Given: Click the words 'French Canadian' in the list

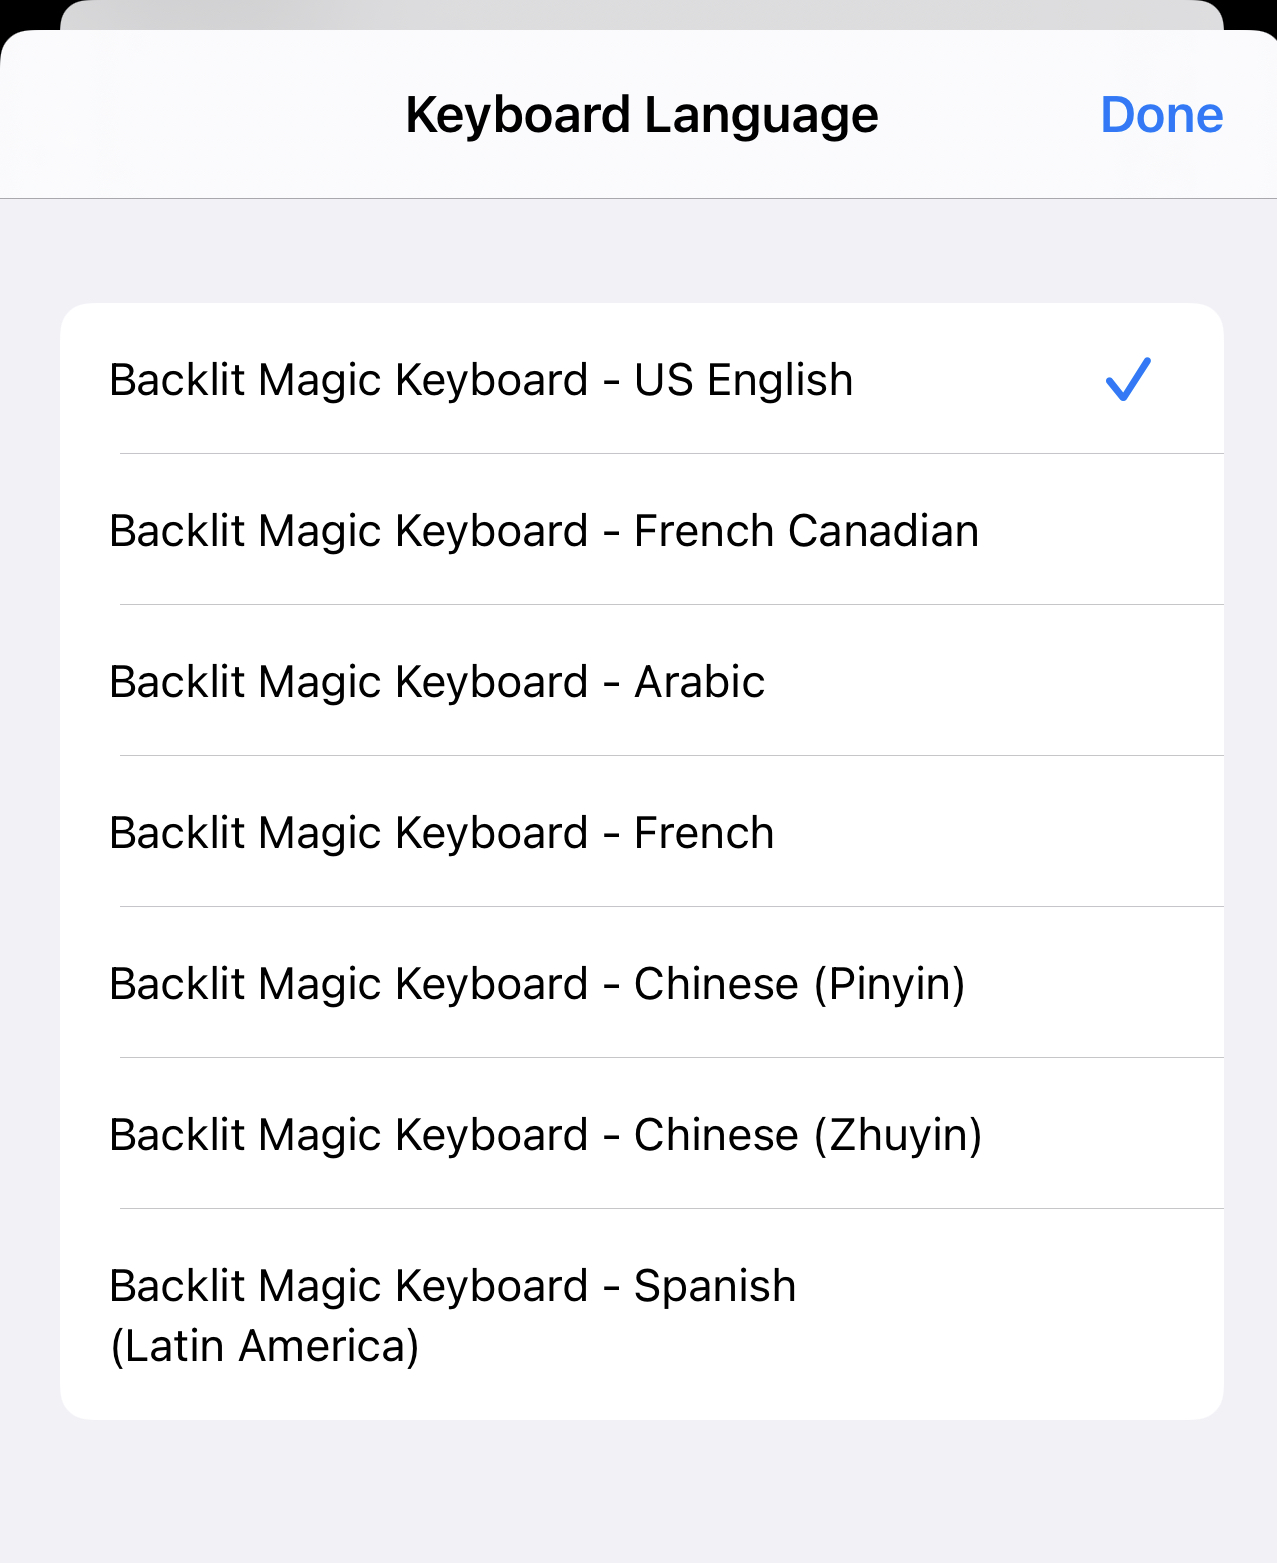Looking at the screenshot, I should [806, 531].
